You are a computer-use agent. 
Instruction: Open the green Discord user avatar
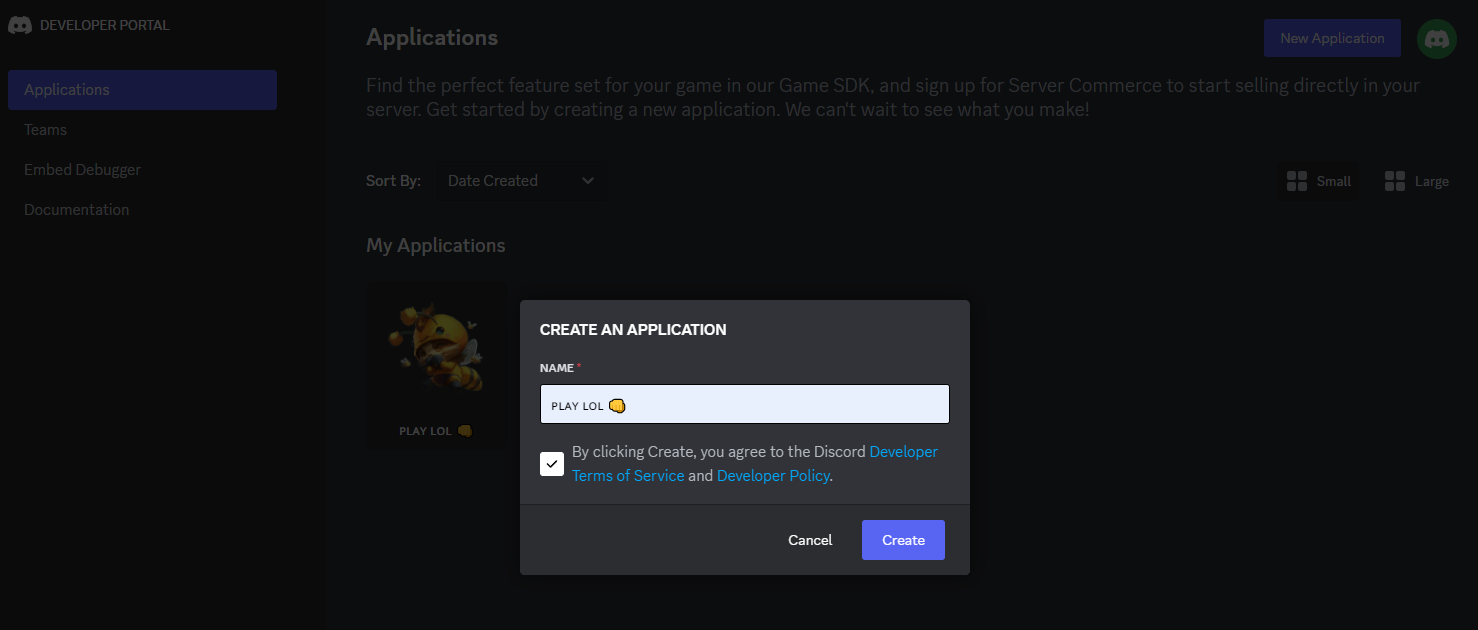point(1436,39)
